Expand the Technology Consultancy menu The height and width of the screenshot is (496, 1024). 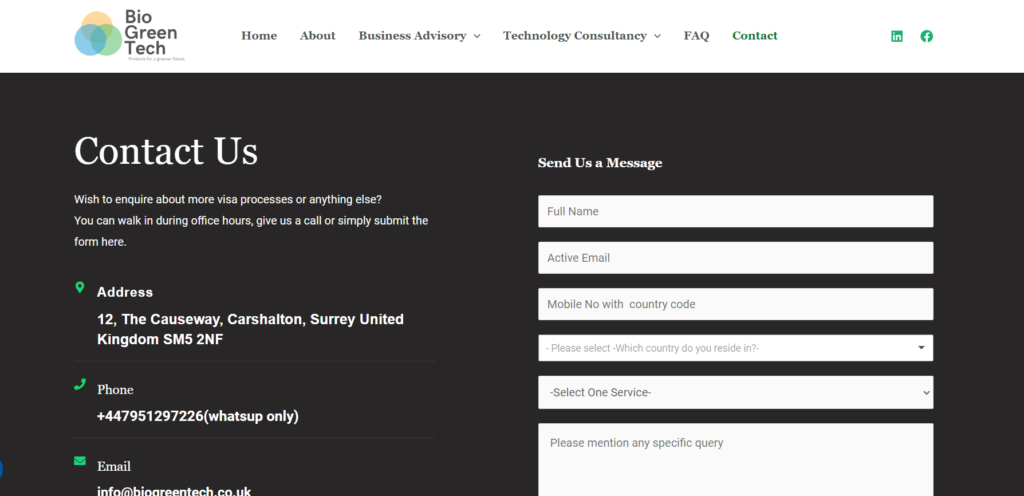581,36
